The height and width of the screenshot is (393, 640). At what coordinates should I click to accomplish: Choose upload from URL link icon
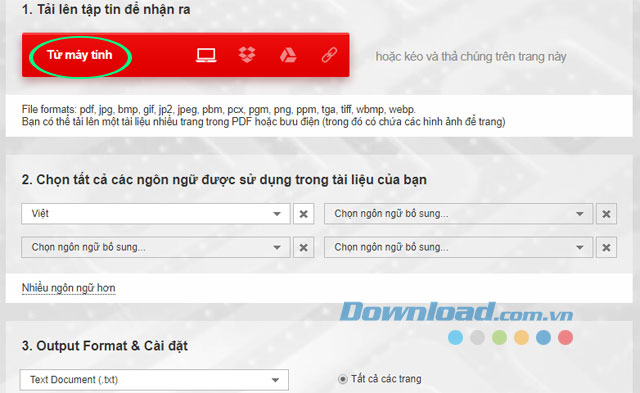click(x=329, y=55)
